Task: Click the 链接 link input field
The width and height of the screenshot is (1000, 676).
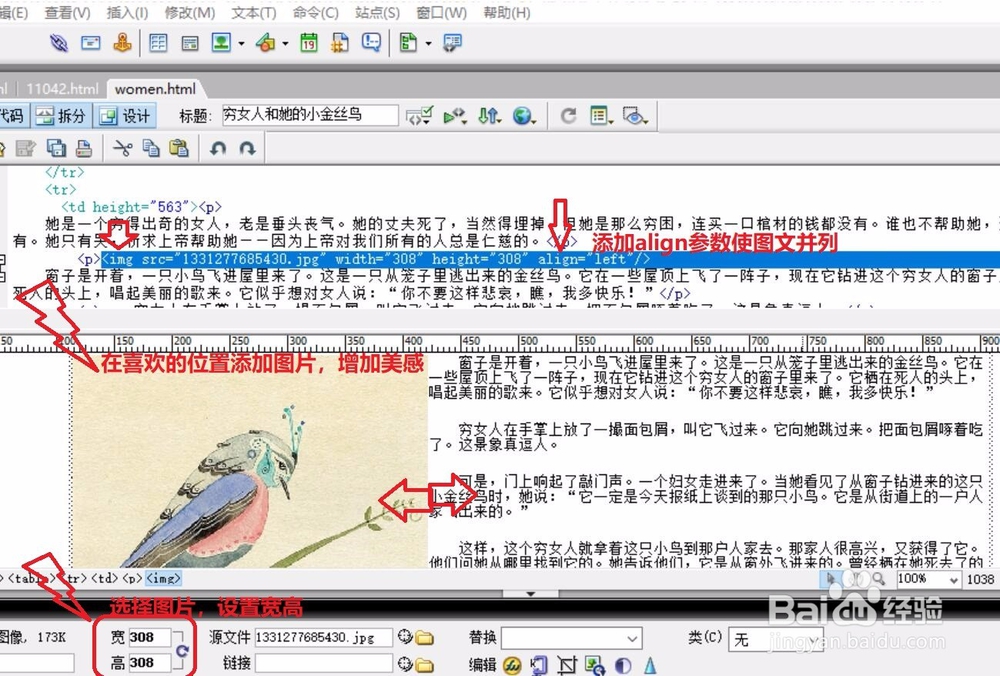Action: pyautogui.click(x=324, y=663)
